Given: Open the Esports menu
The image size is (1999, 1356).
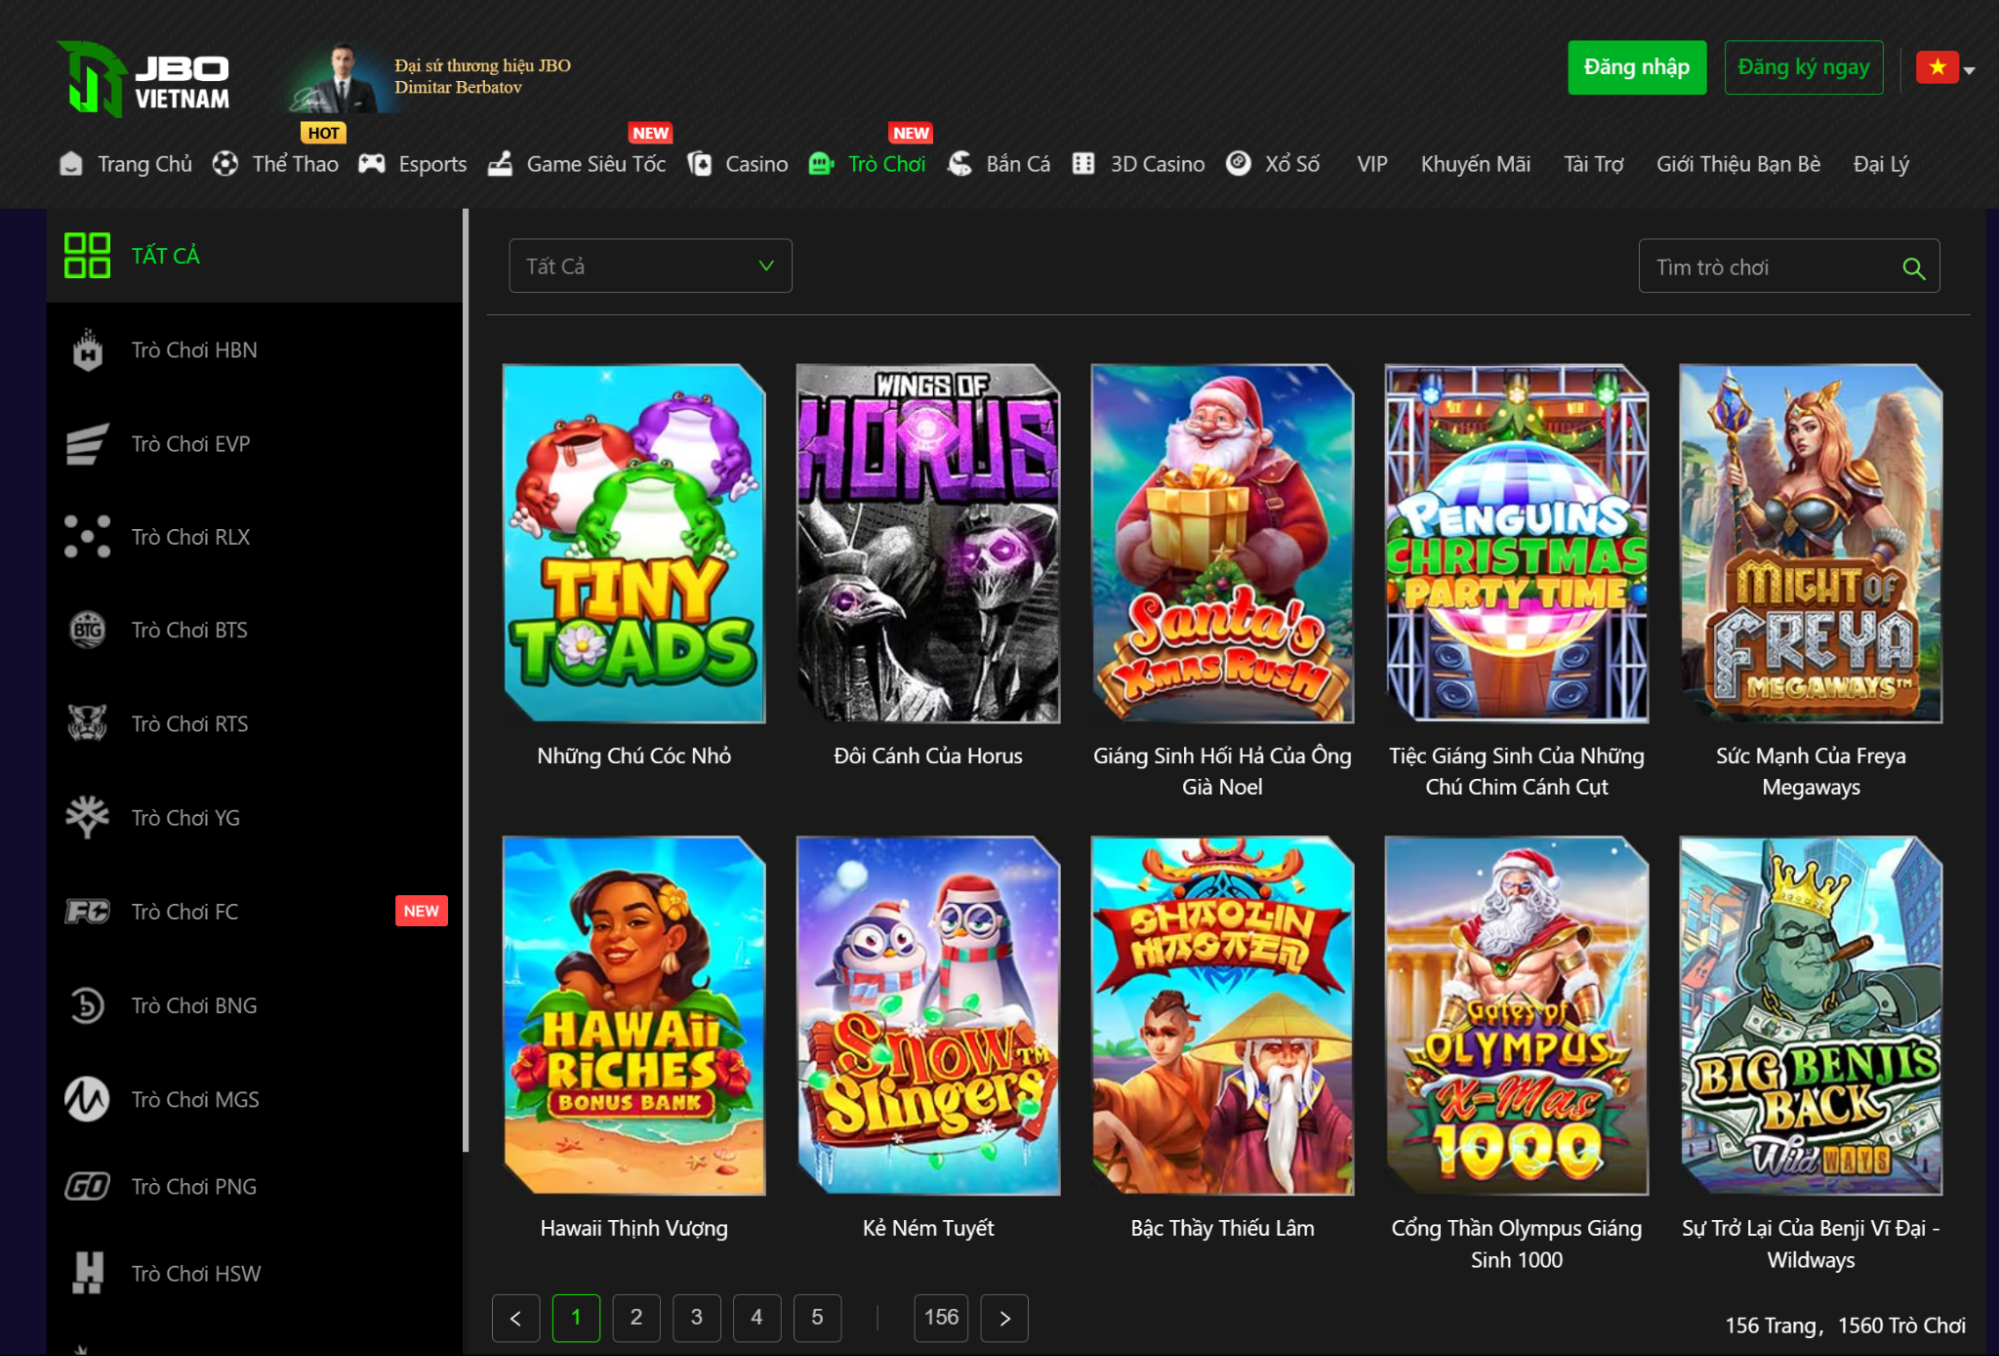Looking at the screenshot, I should click(432, 164).
